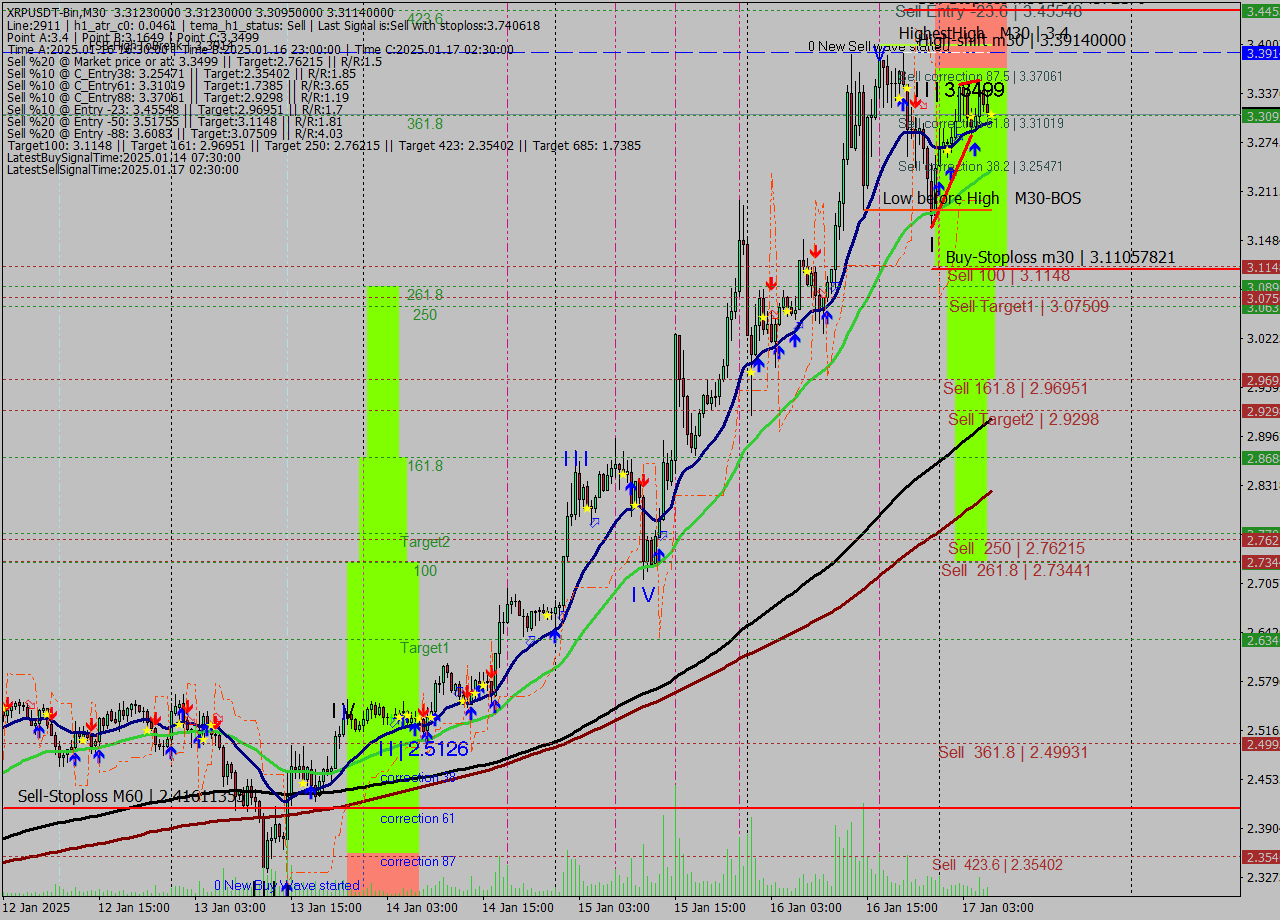This screenshot has width=1280, height=920.
Task: Click the 'HighestHigh M30 | 3.4' label
Action: pos(983,33)
